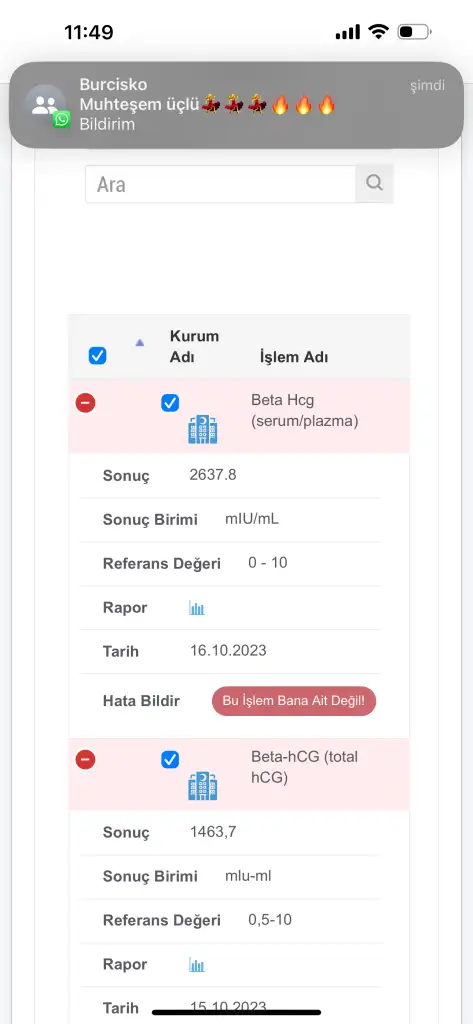Toggle the select-all checkbox in the table header

point(97,356)
